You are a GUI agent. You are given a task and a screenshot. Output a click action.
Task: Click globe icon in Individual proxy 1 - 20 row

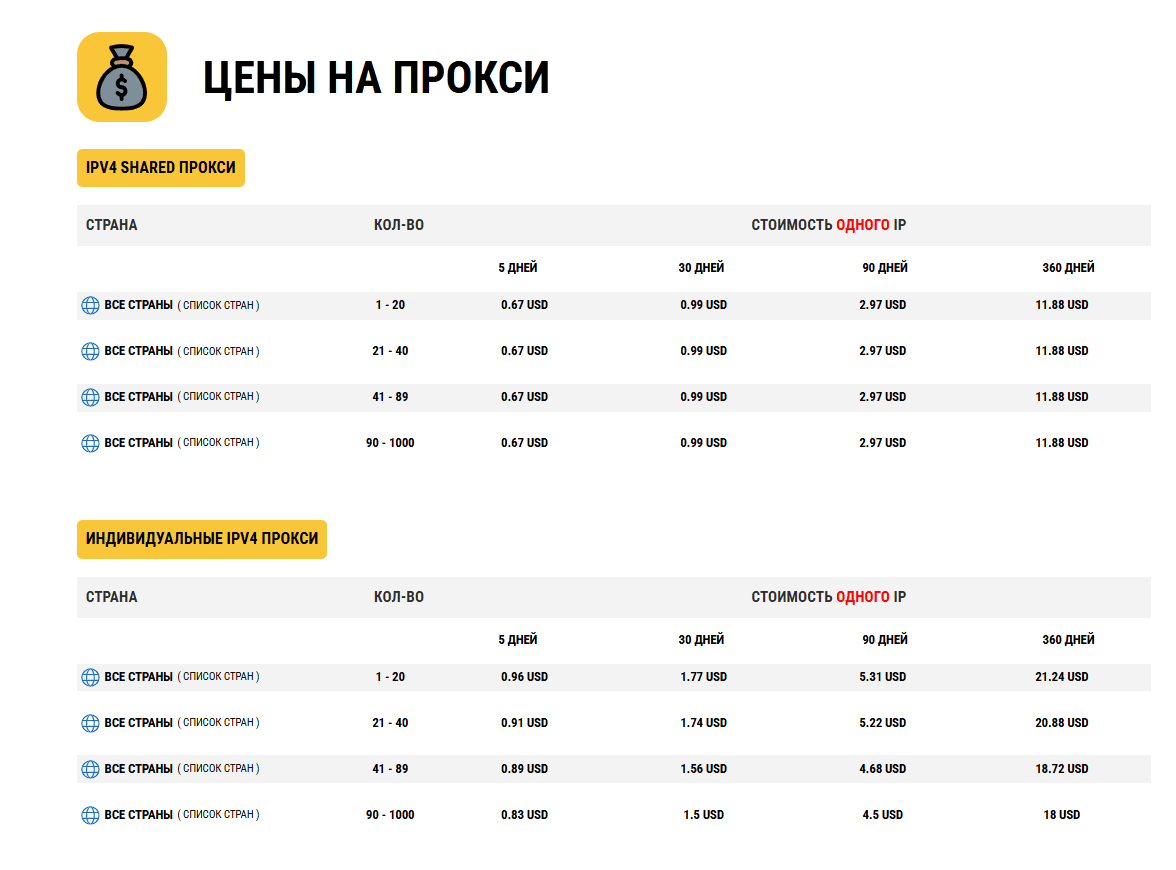point(90,677)
